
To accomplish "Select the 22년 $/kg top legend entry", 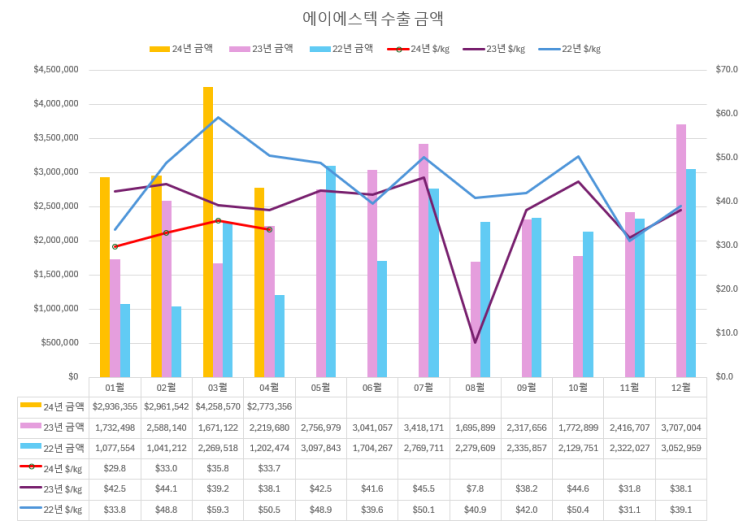I will [570, 49].
